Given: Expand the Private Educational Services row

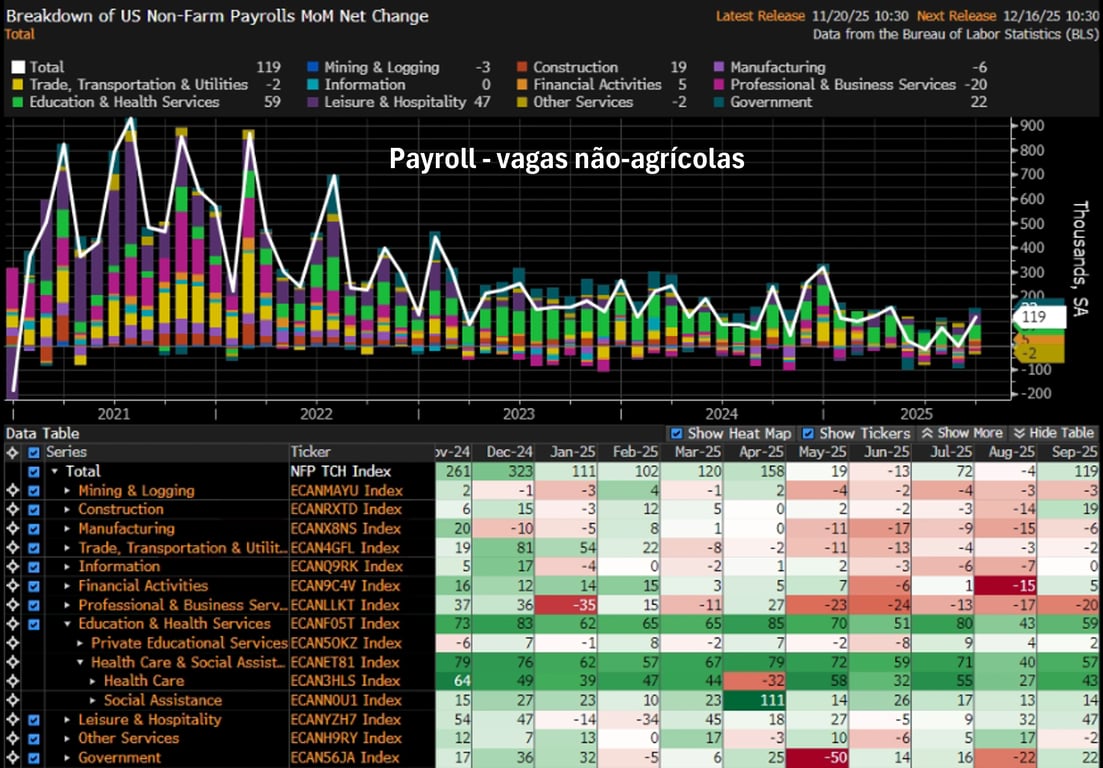Looking at the screenshot, I should [81, 643].
